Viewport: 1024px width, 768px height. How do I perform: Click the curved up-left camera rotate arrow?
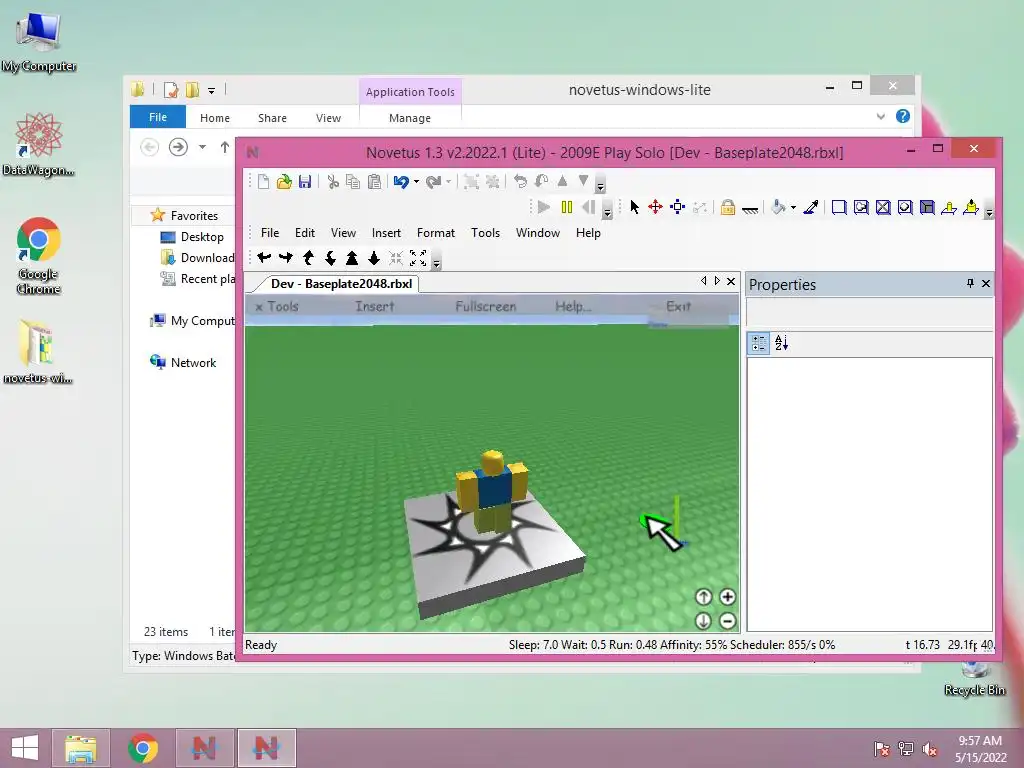308,258
